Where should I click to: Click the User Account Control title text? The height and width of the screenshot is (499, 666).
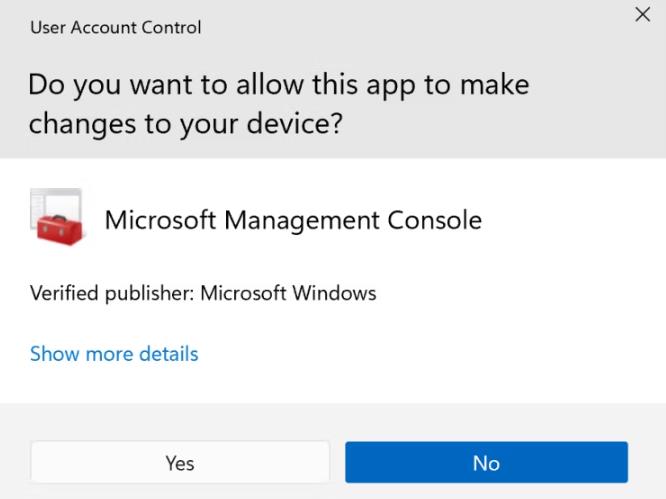(x=116, y=28)
